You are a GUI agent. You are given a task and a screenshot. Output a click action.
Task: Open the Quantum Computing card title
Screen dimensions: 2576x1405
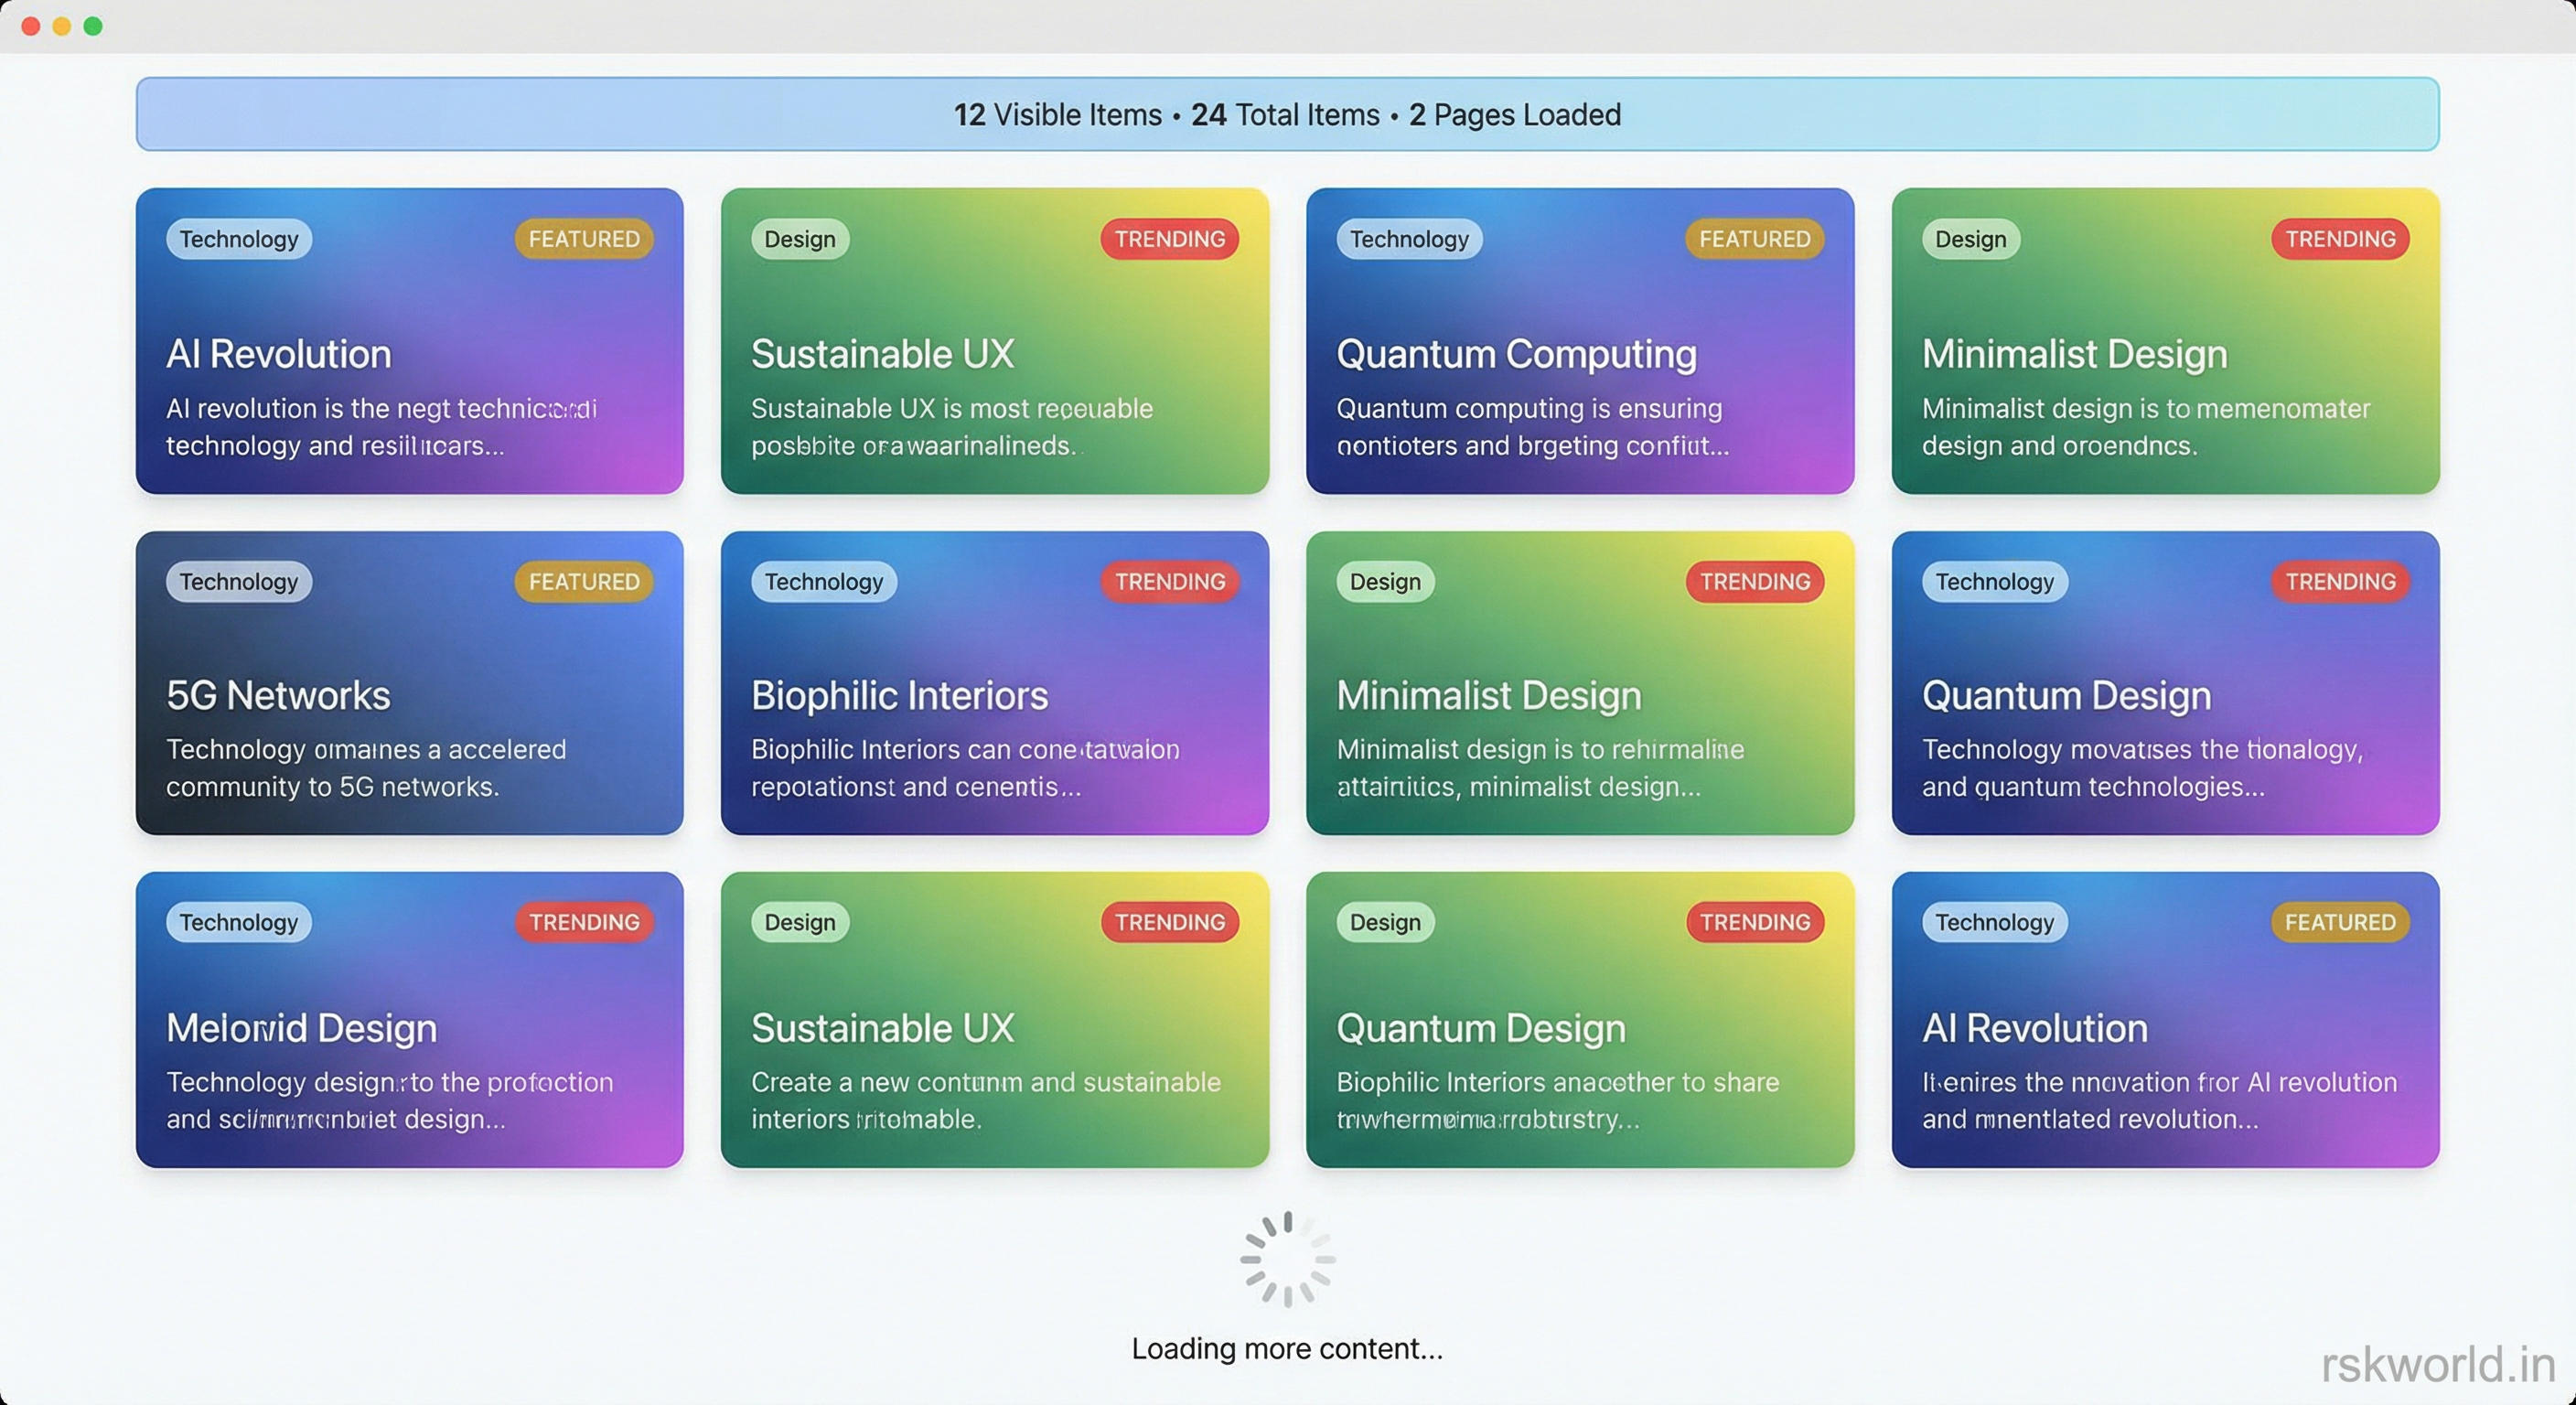[x=1516, y=354]
